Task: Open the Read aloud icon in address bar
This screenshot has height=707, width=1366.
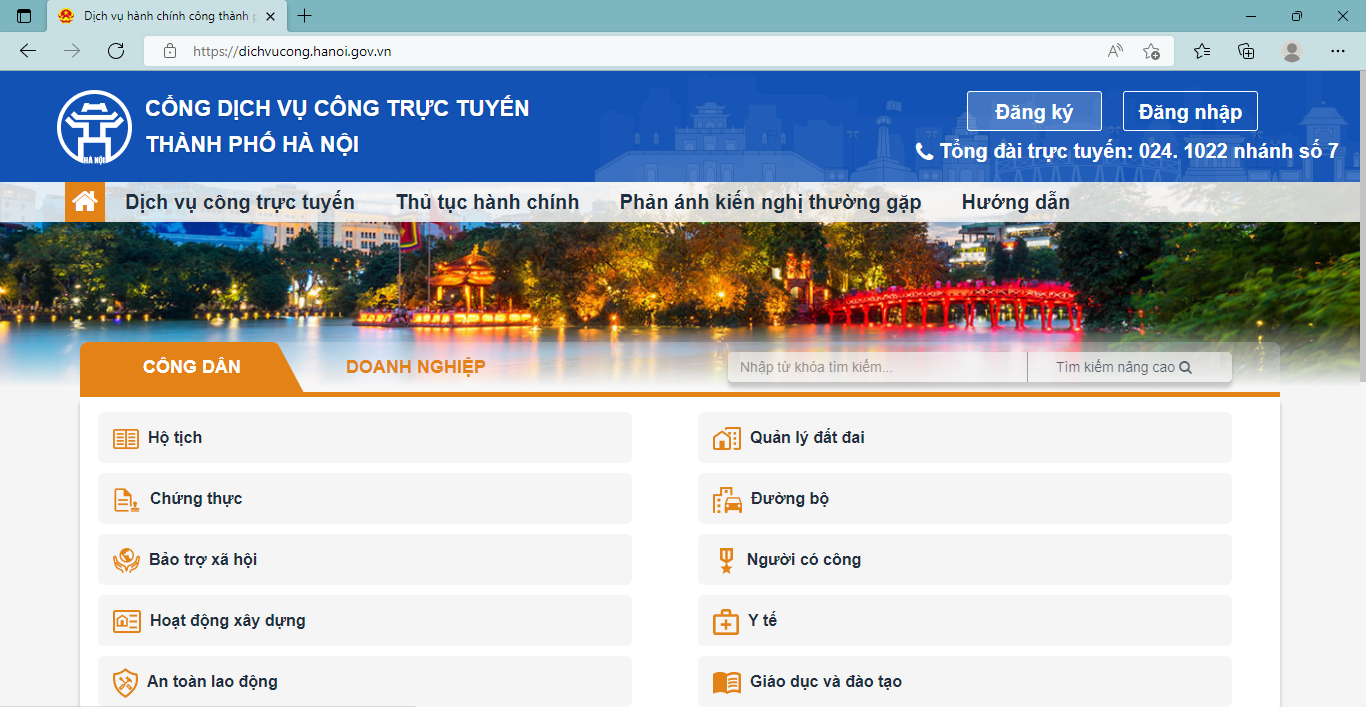Action: click(1115, 51)
